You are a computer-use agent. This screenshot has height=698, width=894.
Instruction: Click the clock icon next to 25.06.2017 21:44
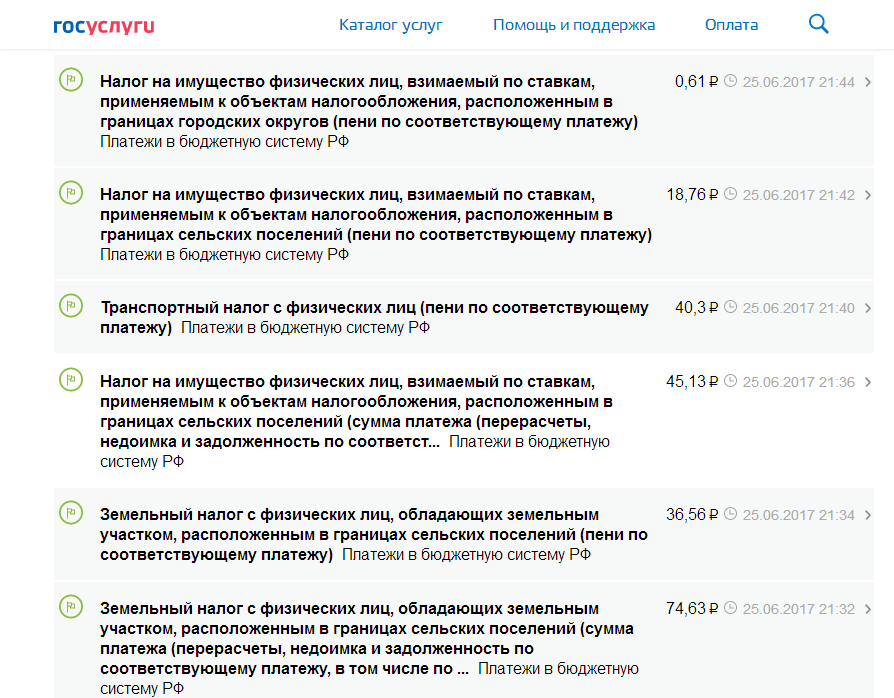click(730, 81)
